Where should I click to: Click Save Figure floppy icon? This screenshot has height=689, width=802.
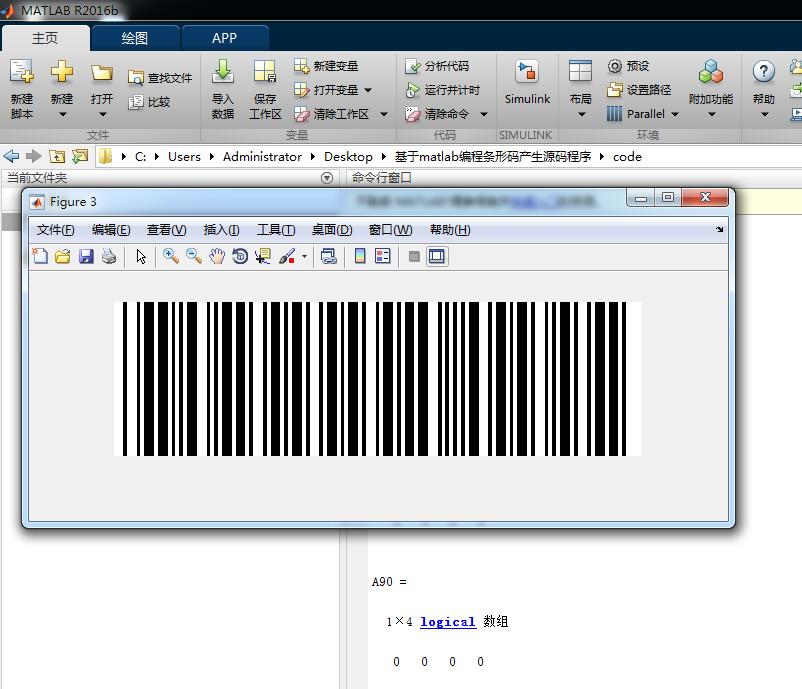click(86, 256)
